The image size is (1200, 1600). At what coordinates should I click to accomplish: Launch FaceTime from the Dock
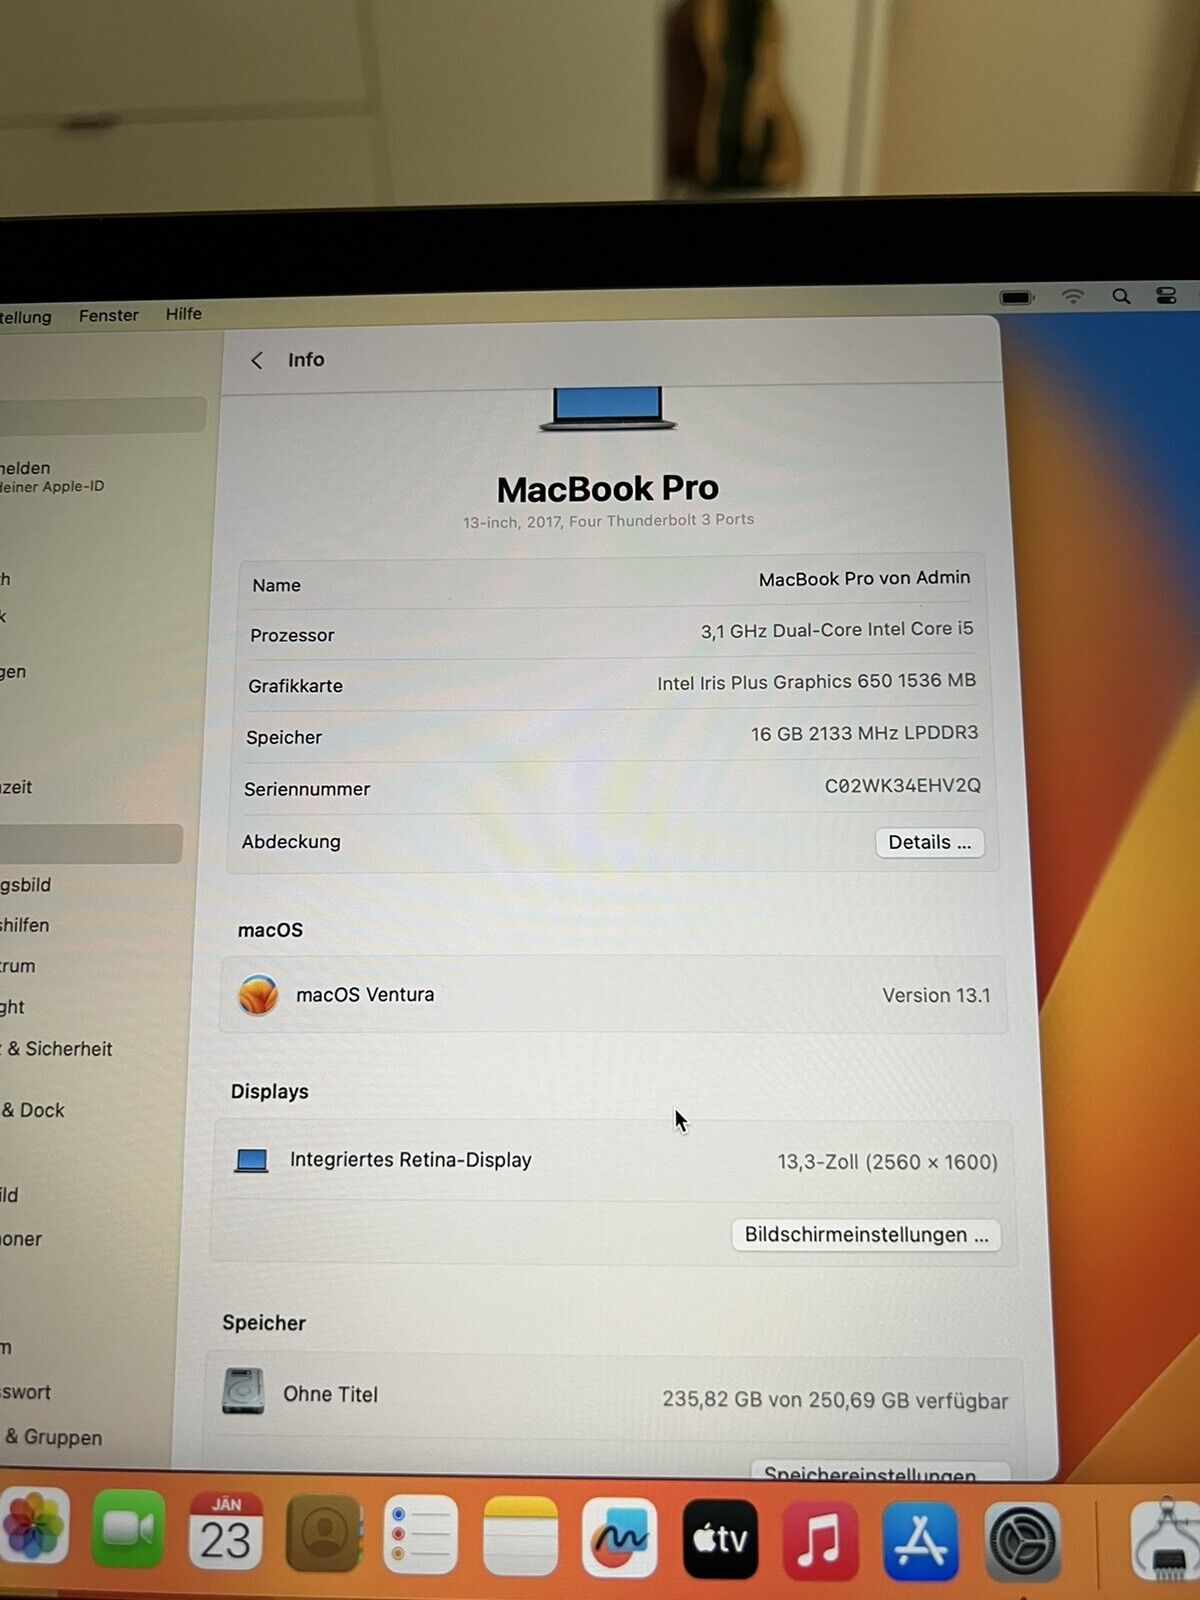tap(129, 1529)
